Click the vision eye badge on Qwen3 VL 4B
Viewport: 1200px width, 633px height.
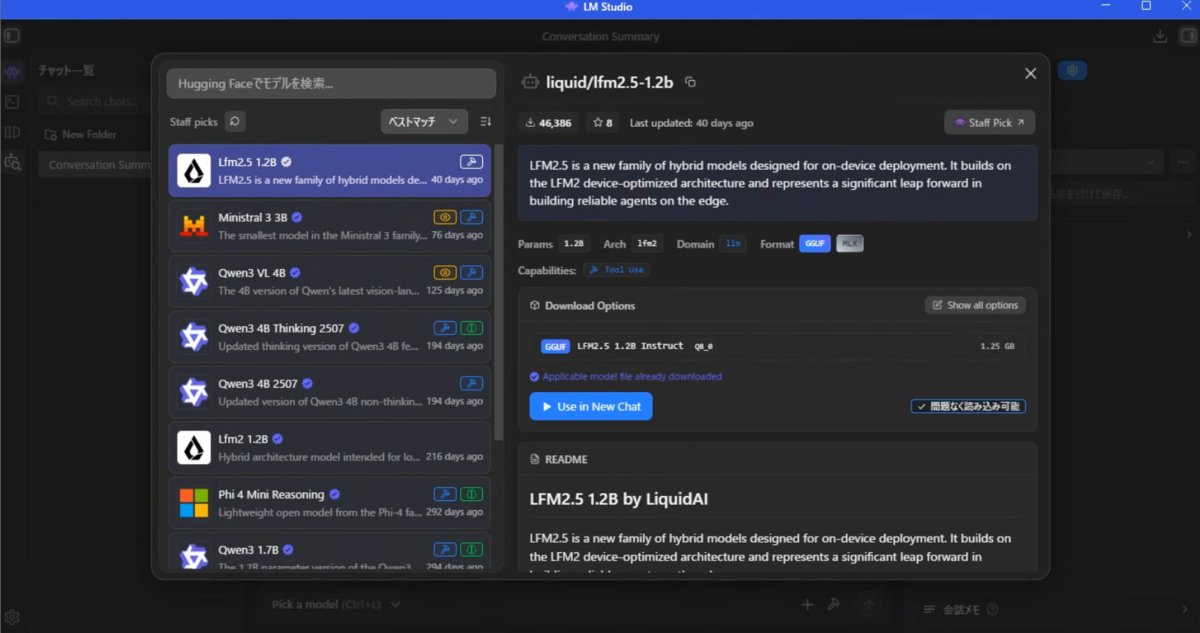pos(445,272)
